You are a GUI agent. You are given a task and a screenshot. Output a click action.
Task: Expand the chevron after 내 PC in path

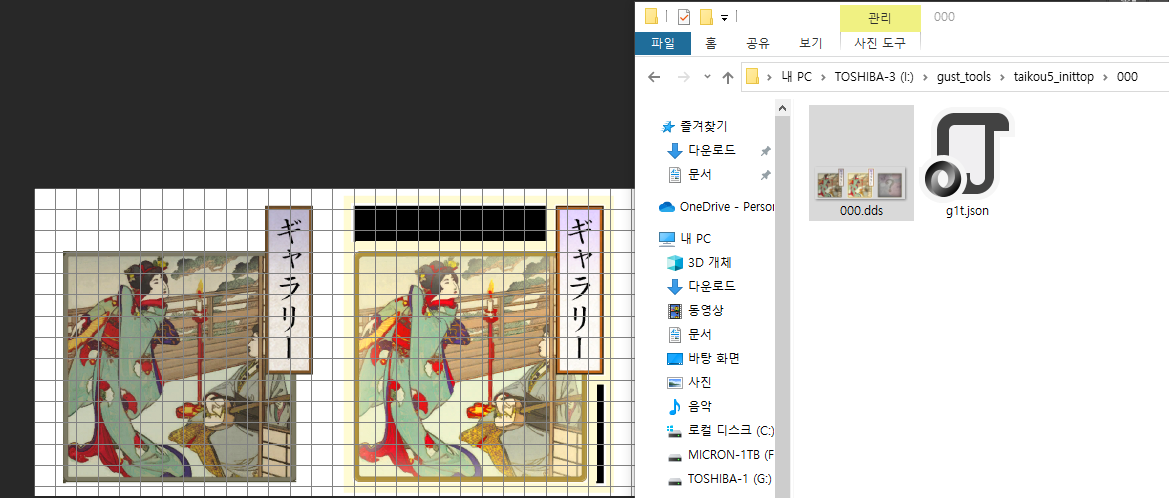(x=823, y=77)
